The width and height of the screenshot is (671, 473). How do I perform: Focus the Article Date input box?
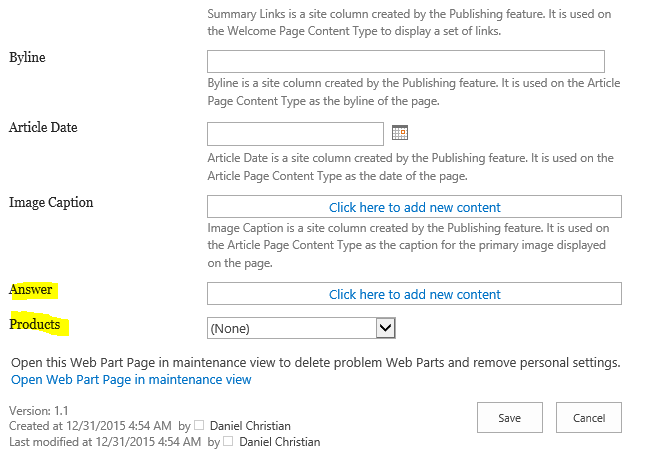point(295,133)
